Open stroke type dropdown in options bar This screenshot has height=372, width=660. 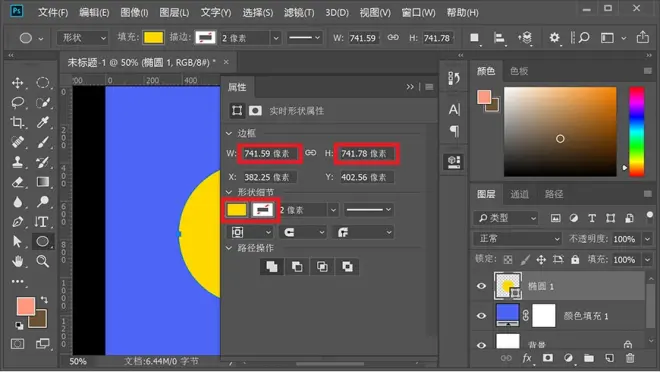tap(305, 38)
